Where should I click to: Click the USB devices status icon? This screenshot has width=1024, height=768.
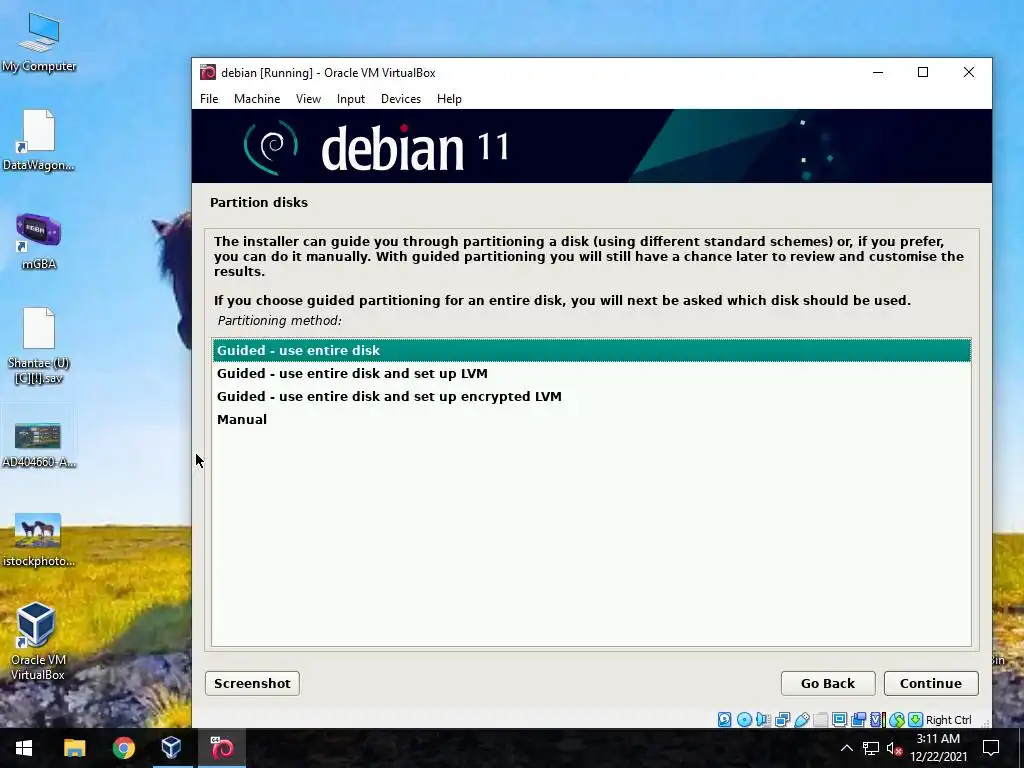[802, 720]
